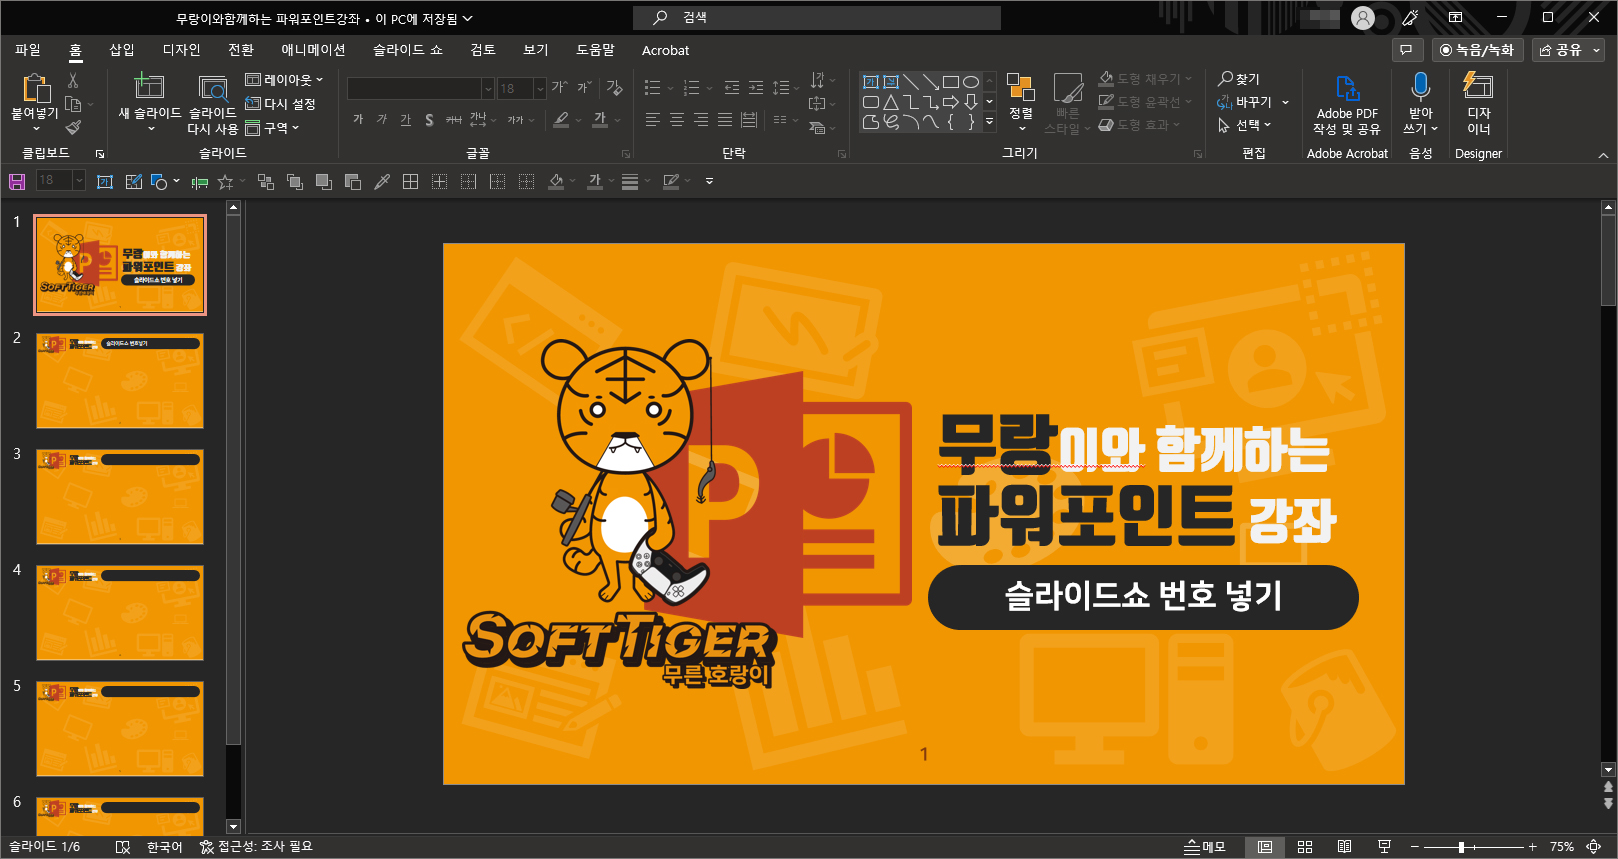Open Adobe PDF 작성 및 공유 icon

pos(1347,88)
